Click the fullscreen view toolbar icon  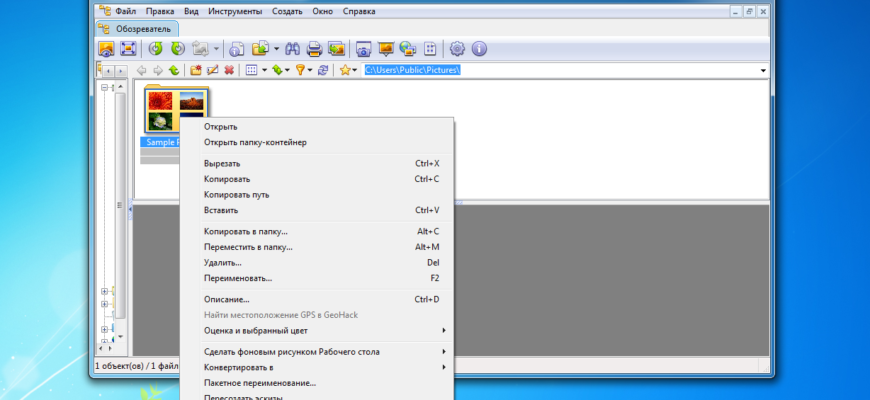tap(128, 48)
